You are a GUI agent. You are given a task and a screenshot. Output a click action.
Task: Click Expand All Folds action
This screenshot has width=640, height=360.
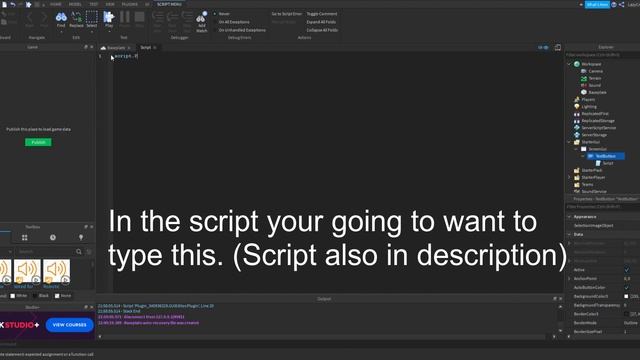click(321, 22)
